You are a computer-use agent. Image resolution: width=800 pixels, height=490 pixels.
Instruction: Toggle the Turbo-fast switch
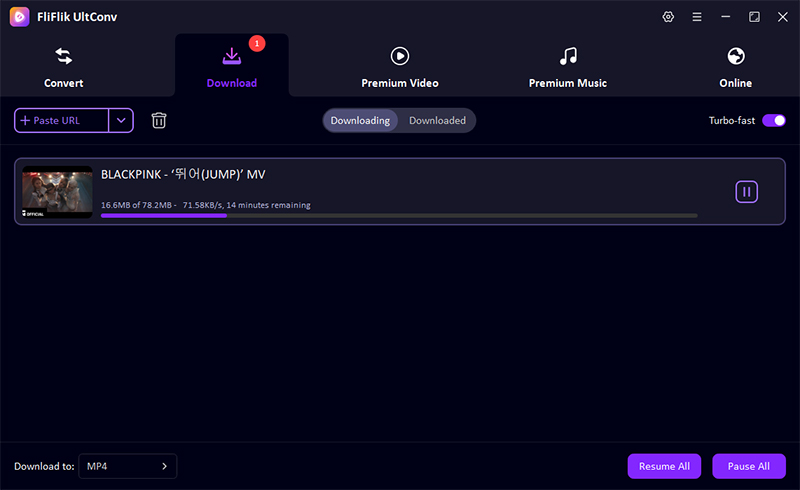773,120
